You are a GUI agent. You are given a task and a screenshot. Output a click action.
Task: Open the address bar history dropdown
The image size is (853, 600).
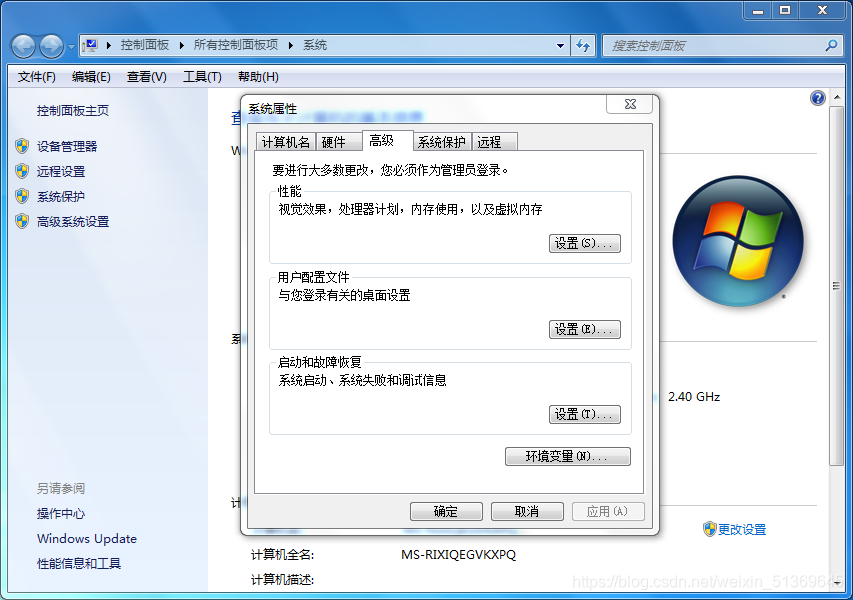[x=562, y=45]
